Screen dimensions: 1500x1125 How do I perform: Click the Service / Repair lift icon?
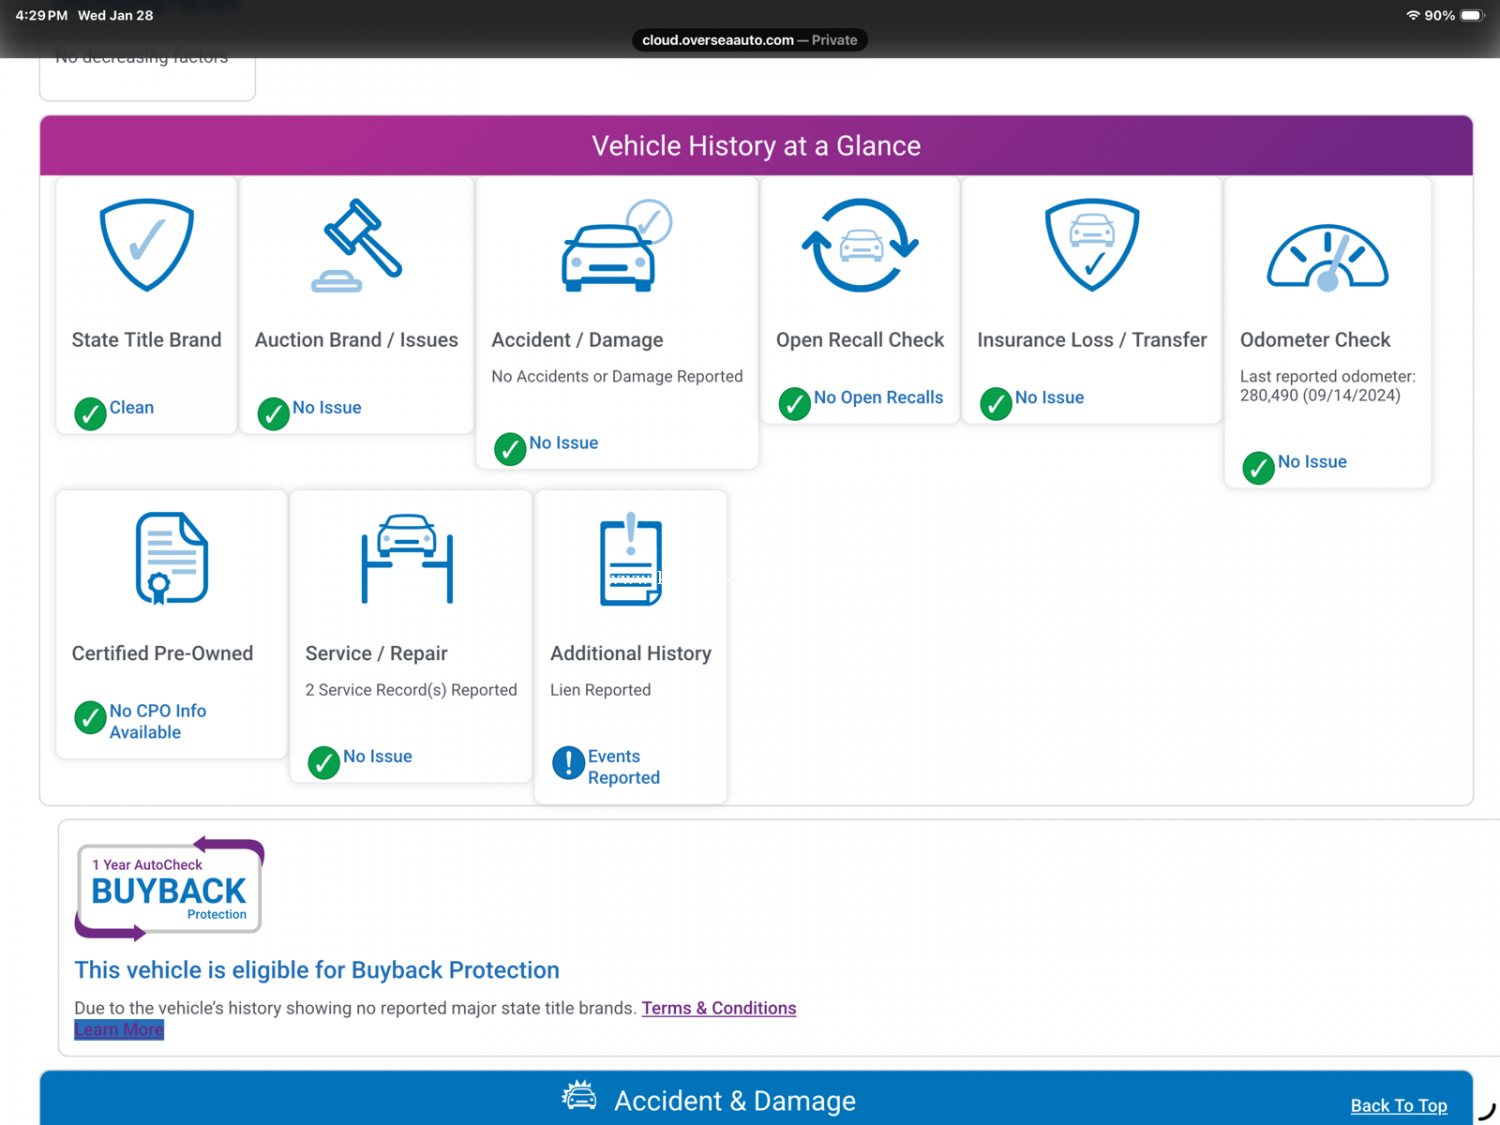(x=407, y=559)
